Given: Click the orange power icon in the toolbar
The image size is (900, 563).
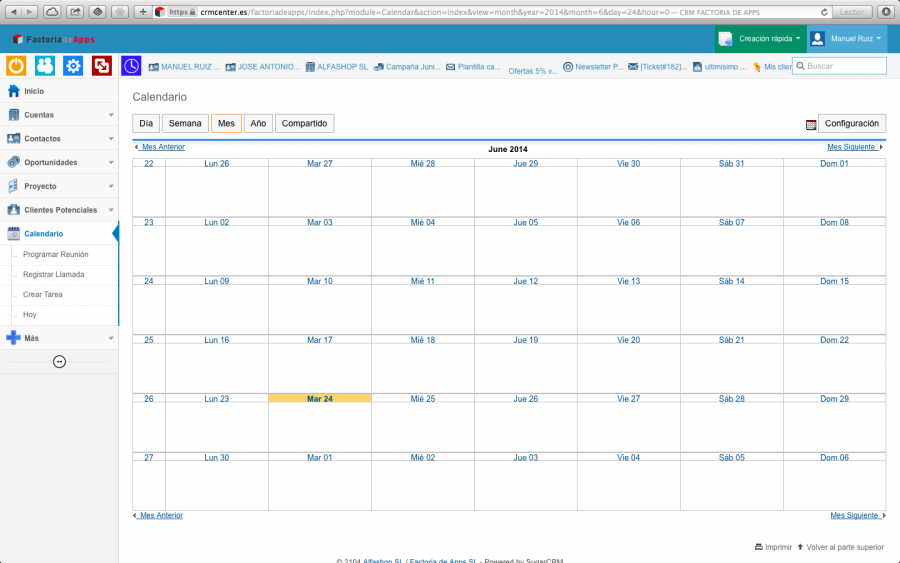Looking at the screenshot, I should click(17, 66).
